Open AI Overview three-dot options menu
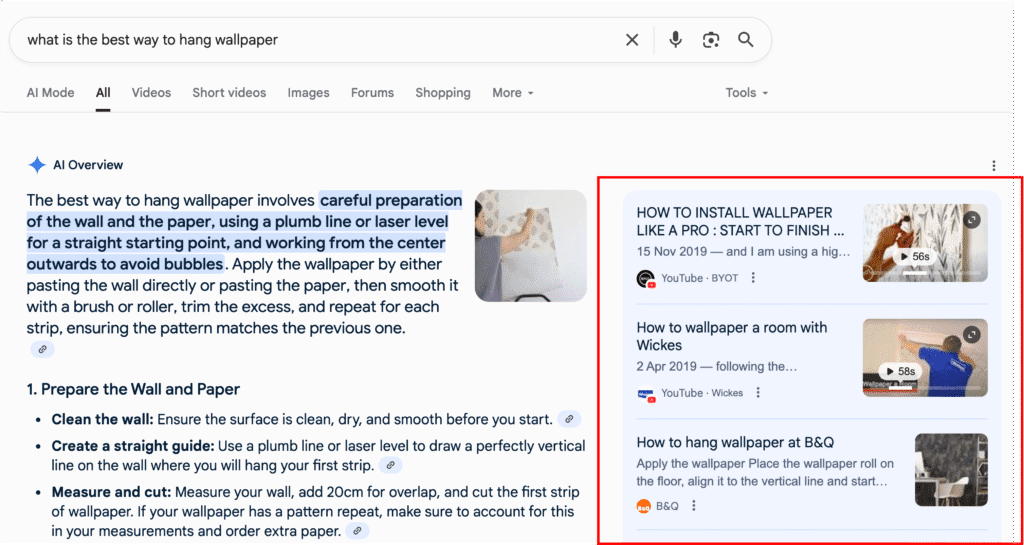The height and width of the screenshot is (545, 1024). pyautogui.click(x=993, y=165)
